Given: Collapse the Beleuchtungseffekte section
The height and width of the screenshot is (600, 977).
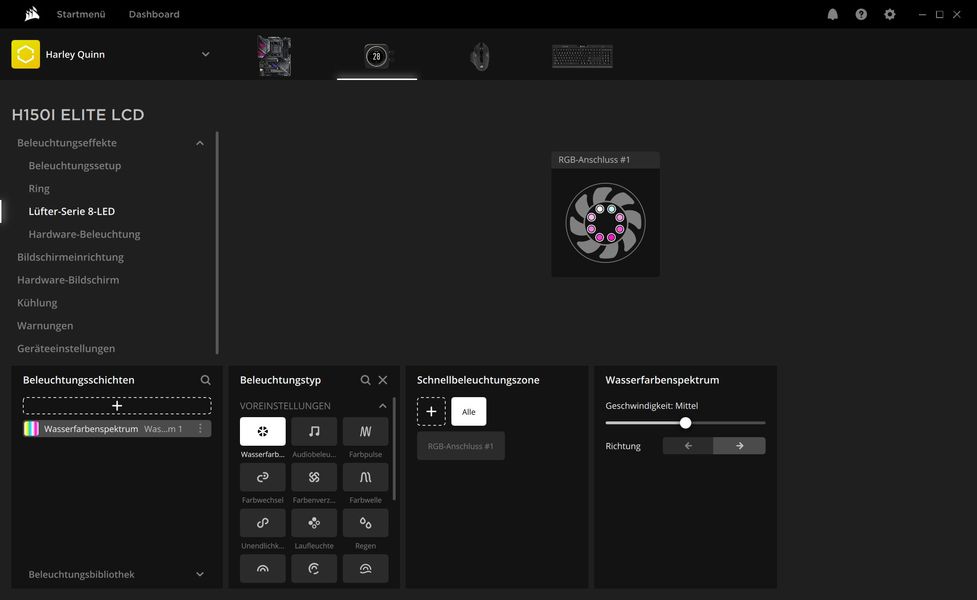Looking at the screenshot, I should pyautogui.click(x=199, y=143).
